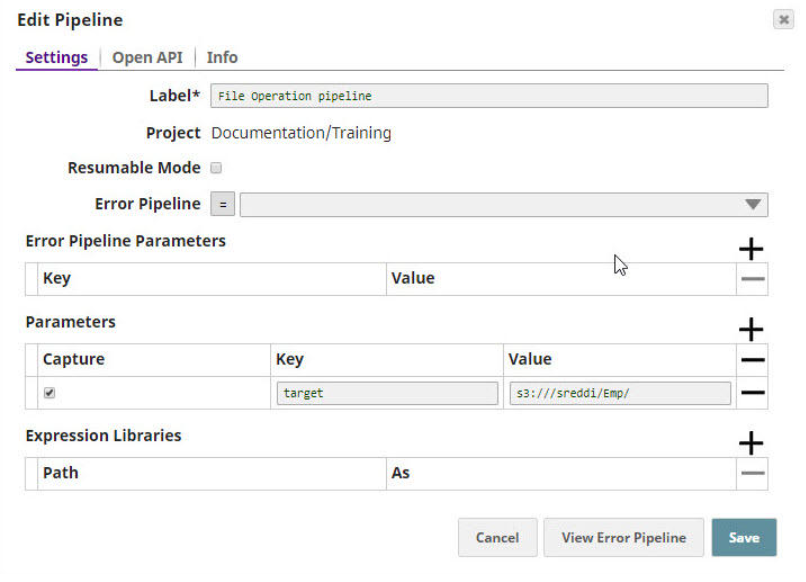Uncheck Capture for the target parameter
Viewport: 806px width, 582px height.
coord(49,393)
